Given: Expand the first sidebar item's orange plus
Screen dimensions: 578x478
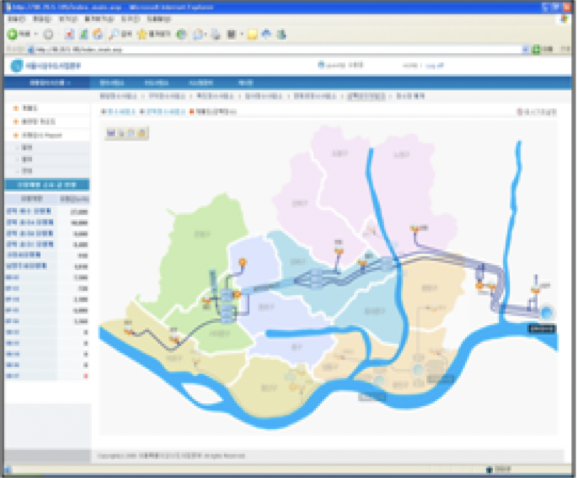Looking at the screenshot, I should [16, 108].
